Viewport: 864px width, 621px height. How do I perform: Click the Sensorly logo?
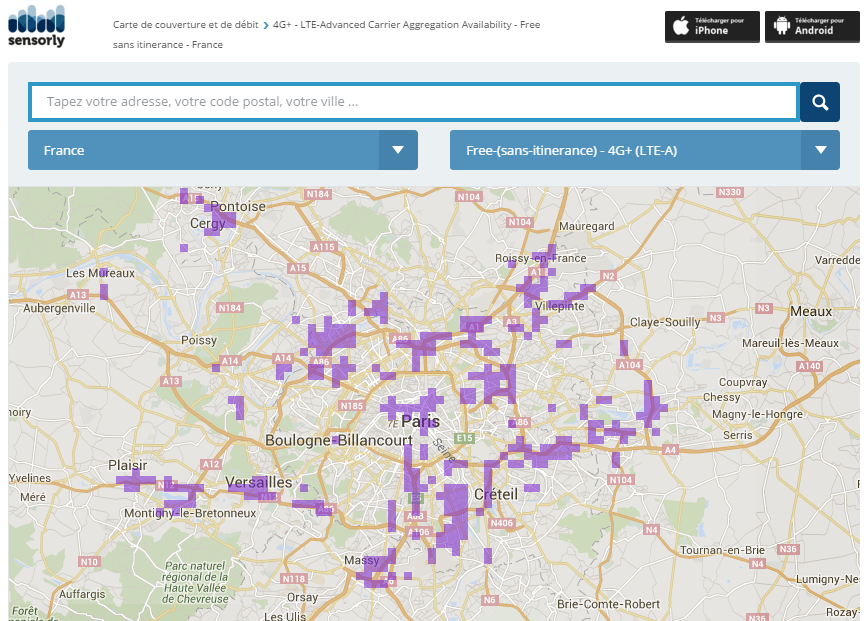pos(36,27)
